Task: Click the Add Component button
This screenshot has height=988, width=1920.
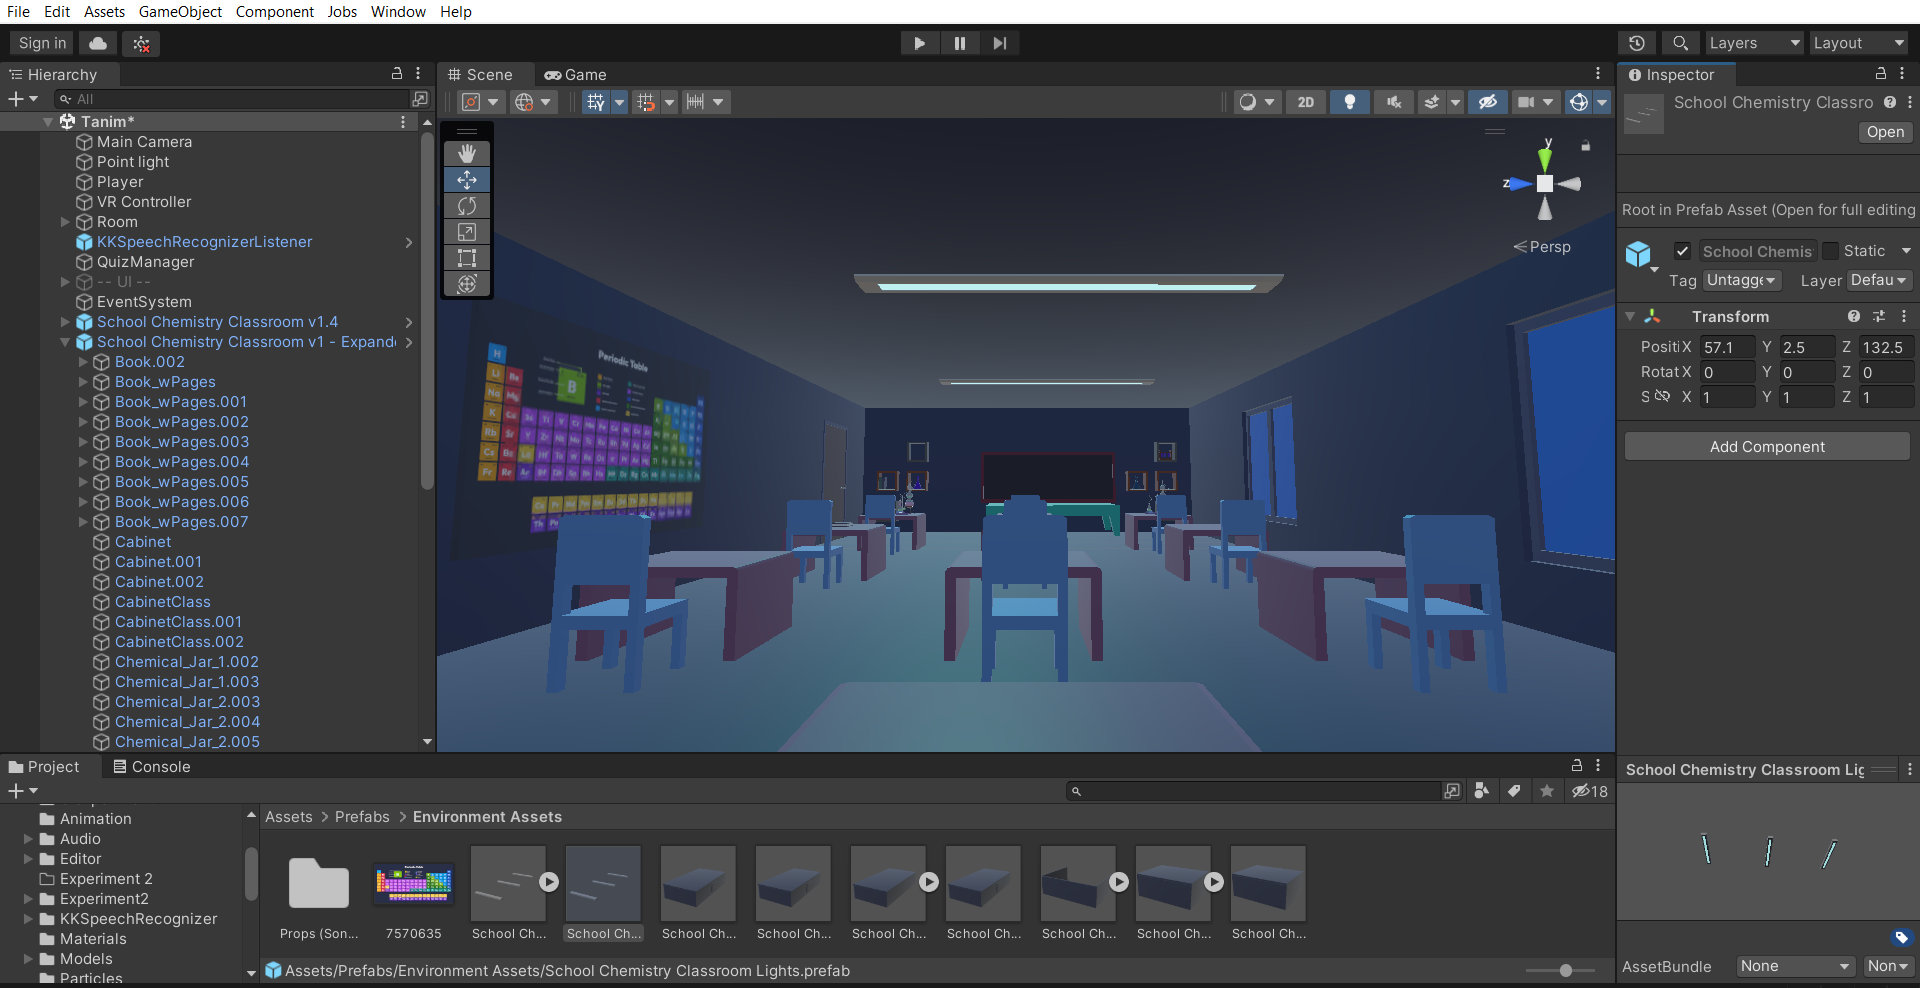Action: 1767,447
